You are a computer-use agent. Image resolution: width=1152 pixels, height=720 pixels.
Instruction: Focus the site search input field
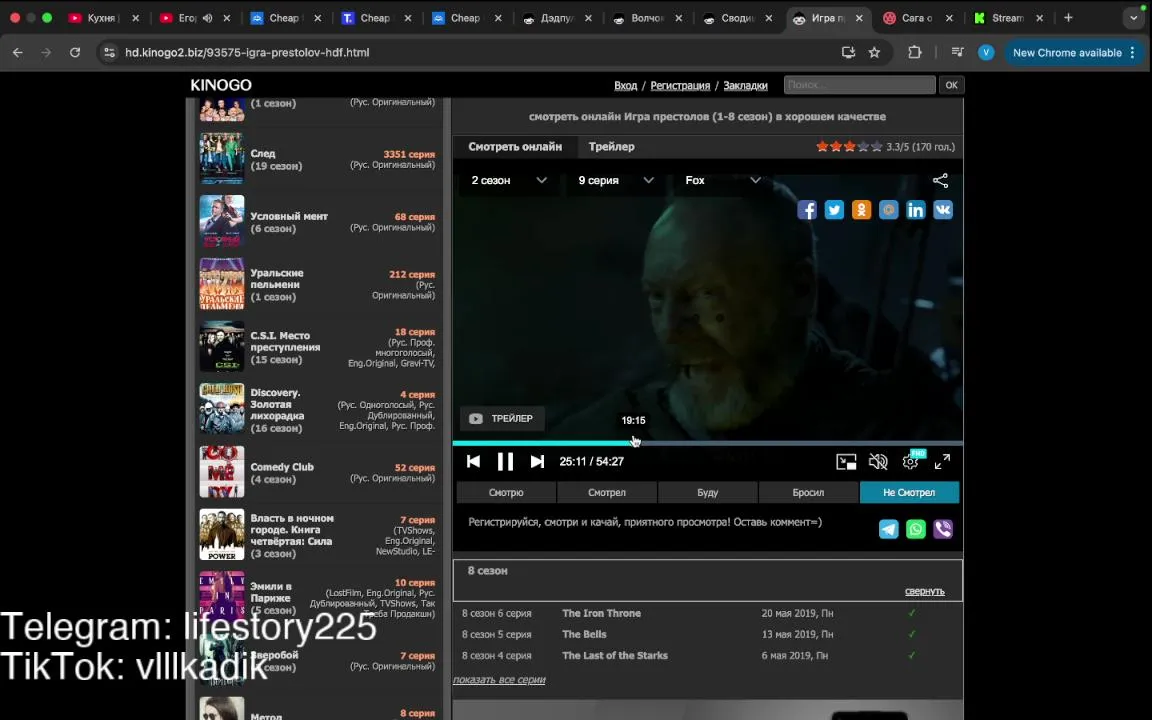860,85
